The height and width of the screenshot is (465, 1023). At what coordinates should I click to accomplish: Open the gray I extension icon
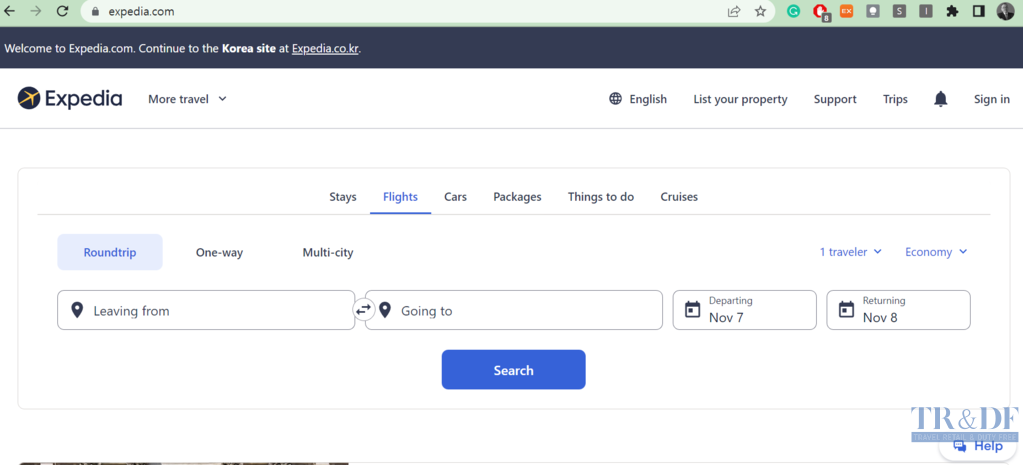[926, 11]
